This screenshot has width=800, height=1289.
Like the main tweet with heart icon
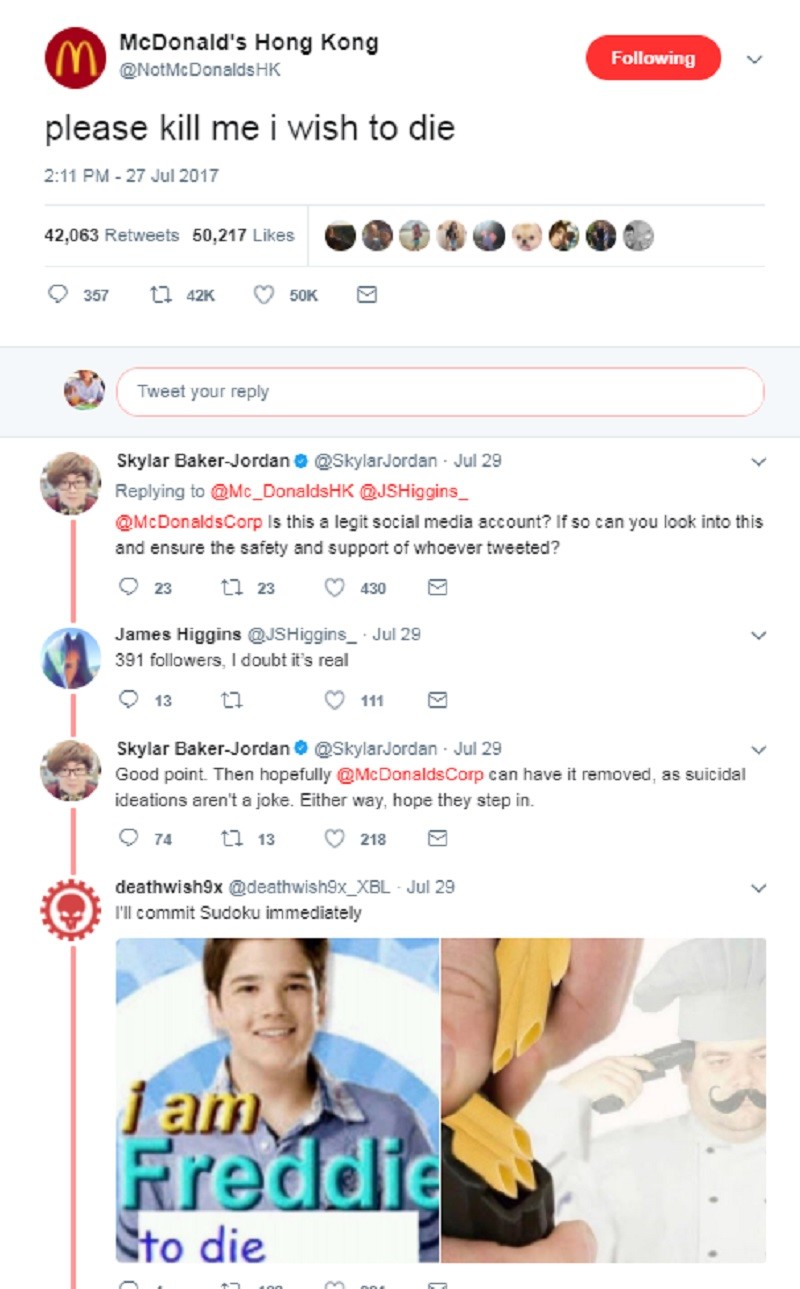coord(264,295)
